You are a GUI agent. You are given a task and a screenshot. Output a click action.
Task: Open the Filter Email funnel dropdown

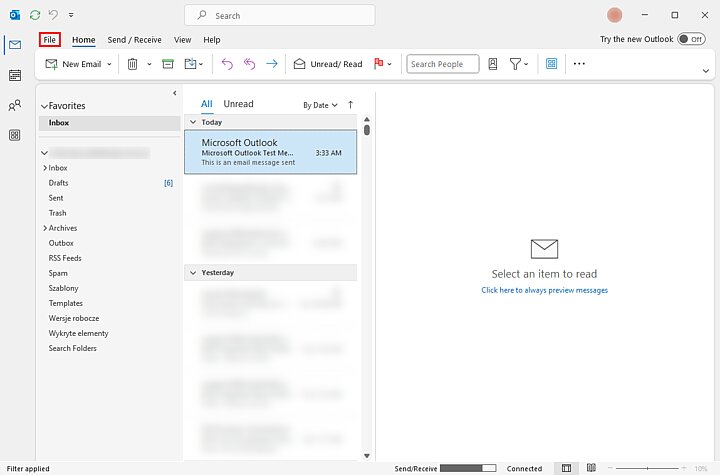point(519,64)
